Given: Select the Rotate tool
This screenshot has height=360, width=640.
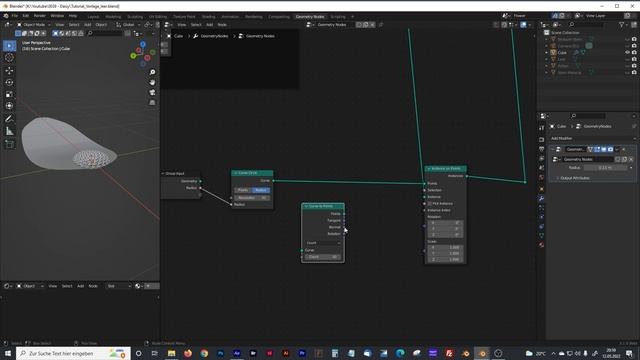Looking at the screenshot, I should [x=9, y=82].
